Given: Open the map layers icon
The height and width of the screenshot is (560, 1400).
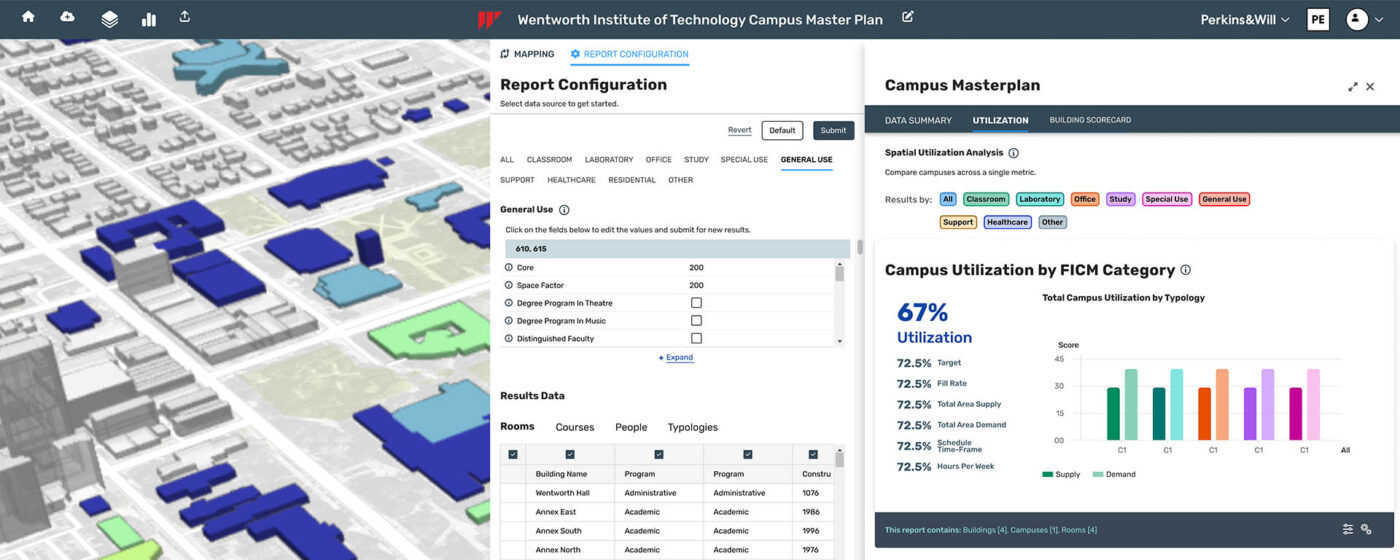Looking at the screenshot, I should [x=109, y=19].
